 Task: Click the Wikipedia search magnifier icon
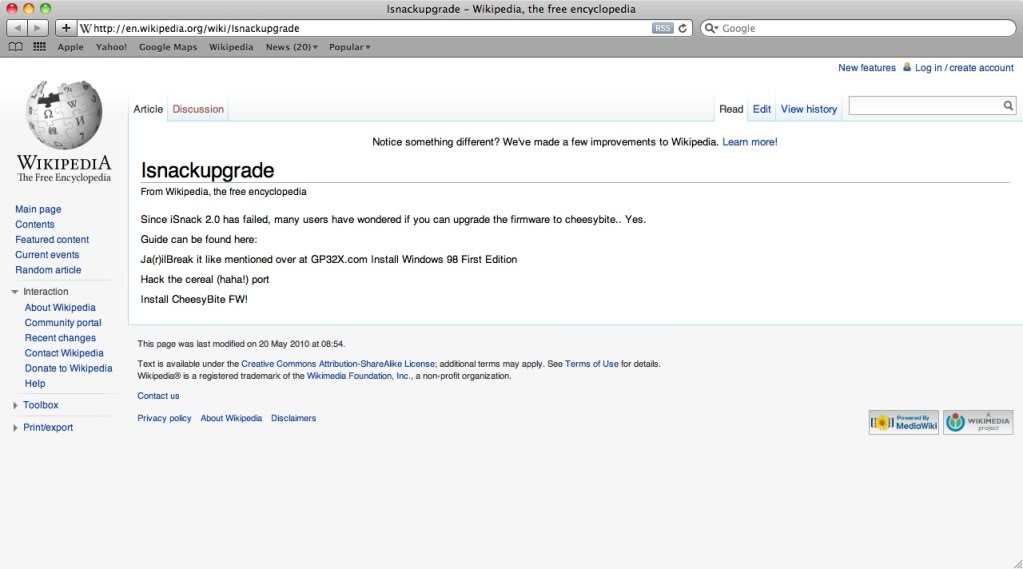tap(1008, 105)
